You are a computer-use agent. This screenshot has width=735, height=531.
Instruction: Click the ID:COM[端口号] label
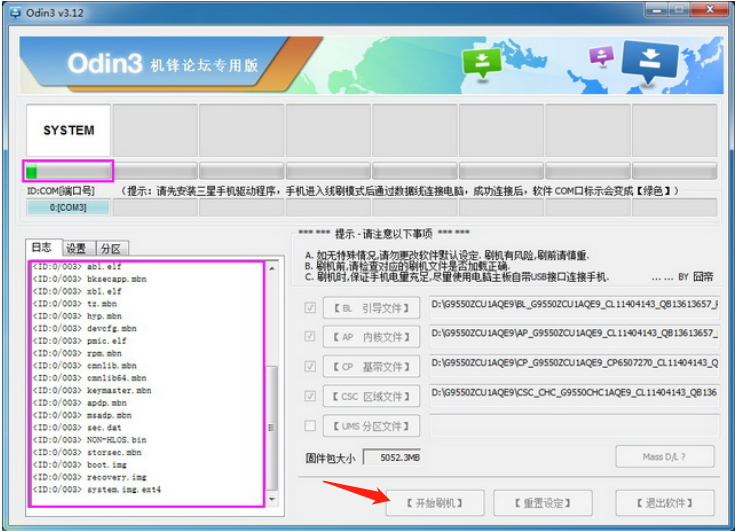61,191
